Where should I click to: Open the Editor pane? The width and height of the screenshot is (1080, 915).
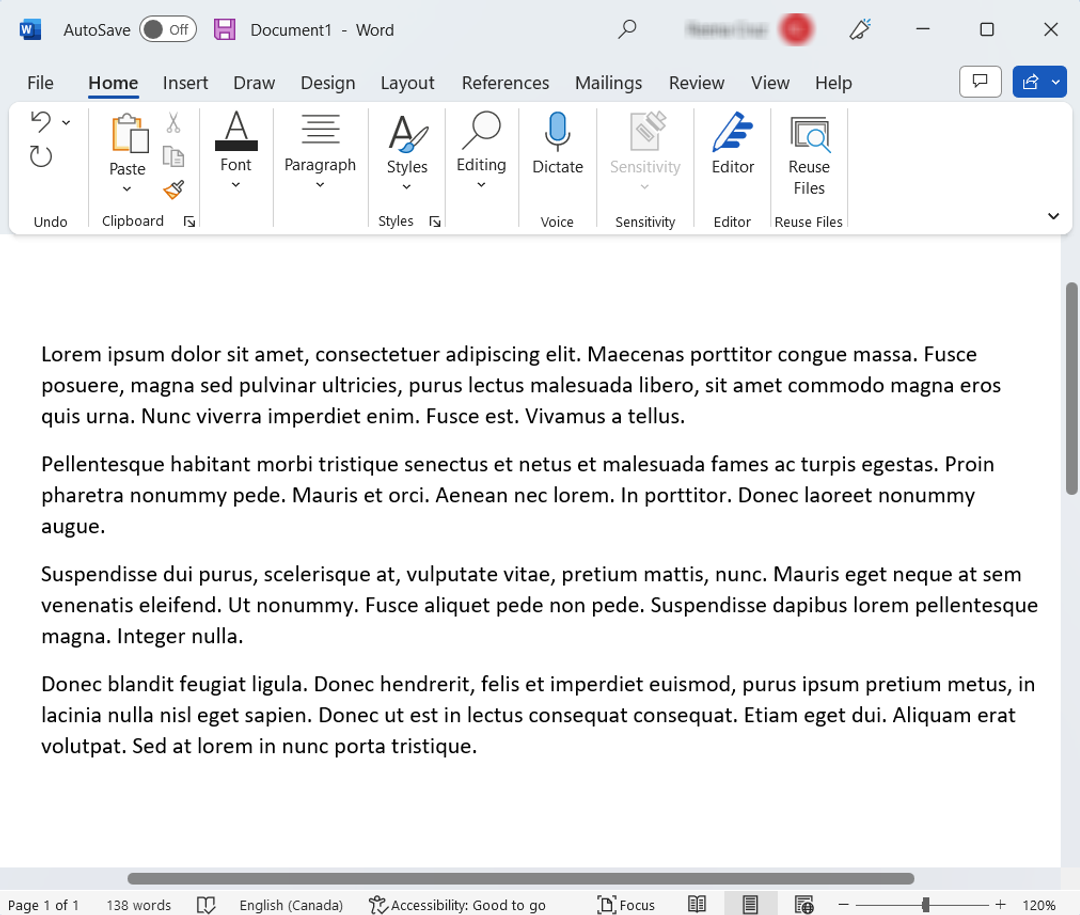tap(731, 150)
